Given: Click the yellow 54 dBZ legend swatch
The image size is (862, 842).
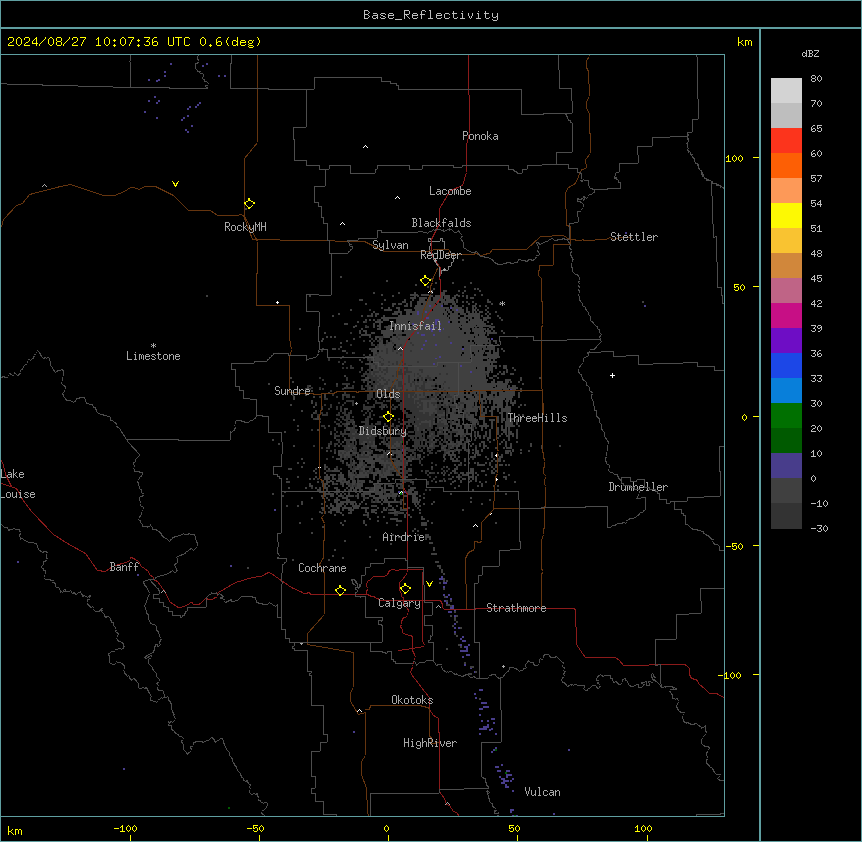Looking at the screenshot, I should coord(786,215).
